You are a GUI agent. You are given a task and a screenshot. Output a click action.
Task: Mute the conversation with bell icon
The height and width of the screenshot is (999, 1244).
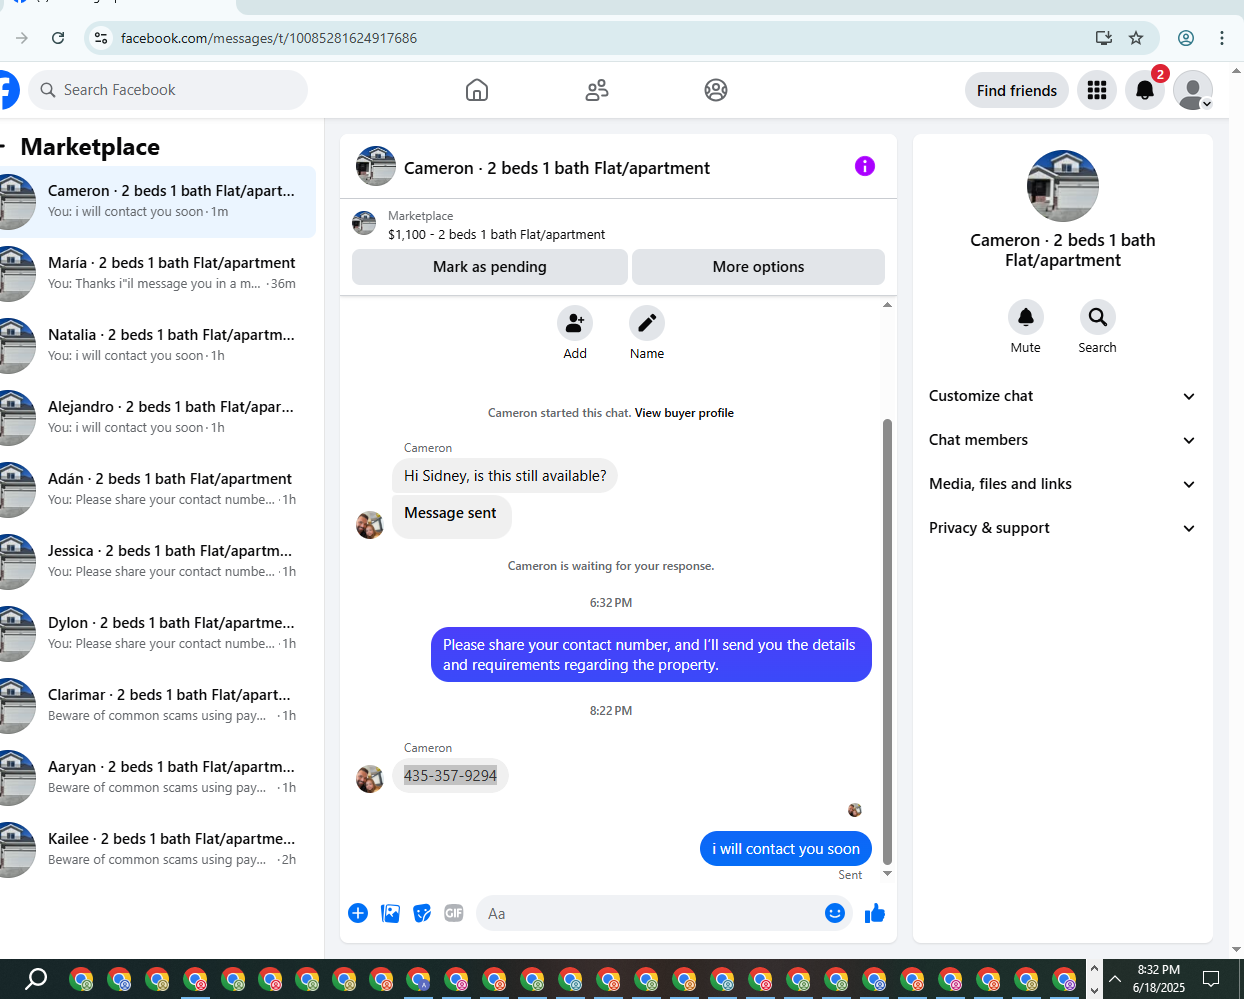coord(1026,317)
